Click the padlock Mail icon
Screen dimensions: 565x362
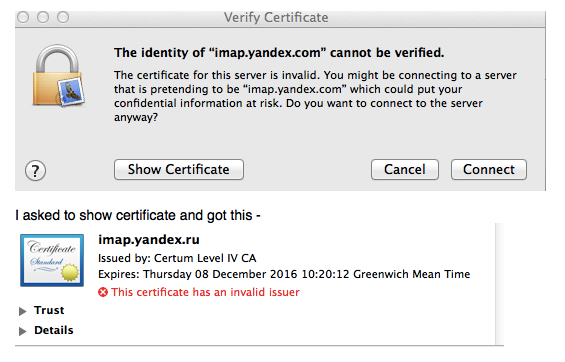pyautogui.click(x=58, y=76)
